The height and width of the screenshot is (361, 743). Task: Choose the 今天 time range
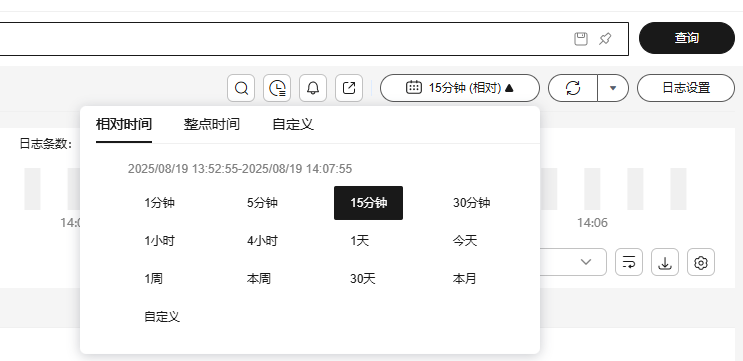(x=465, y=241)
